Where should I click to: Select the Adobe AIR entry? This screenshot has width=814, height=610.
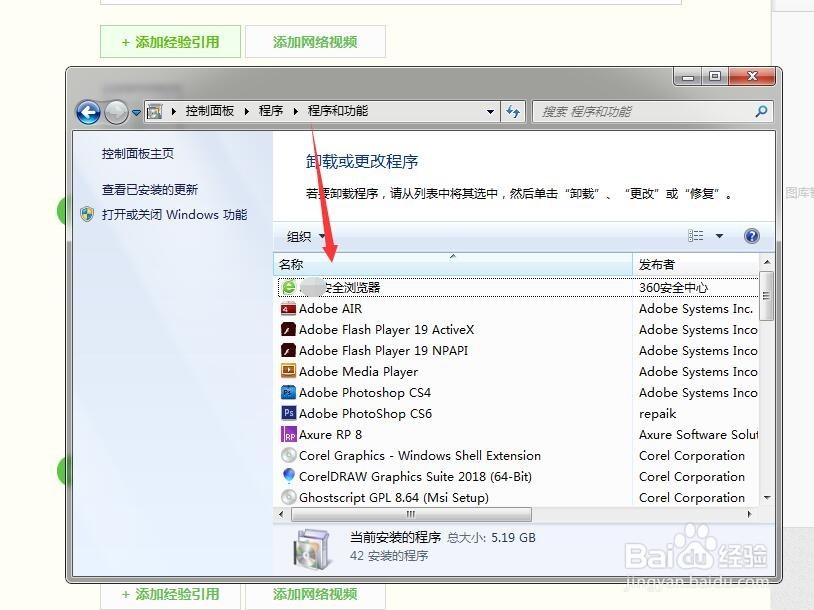tap(330, 309)
